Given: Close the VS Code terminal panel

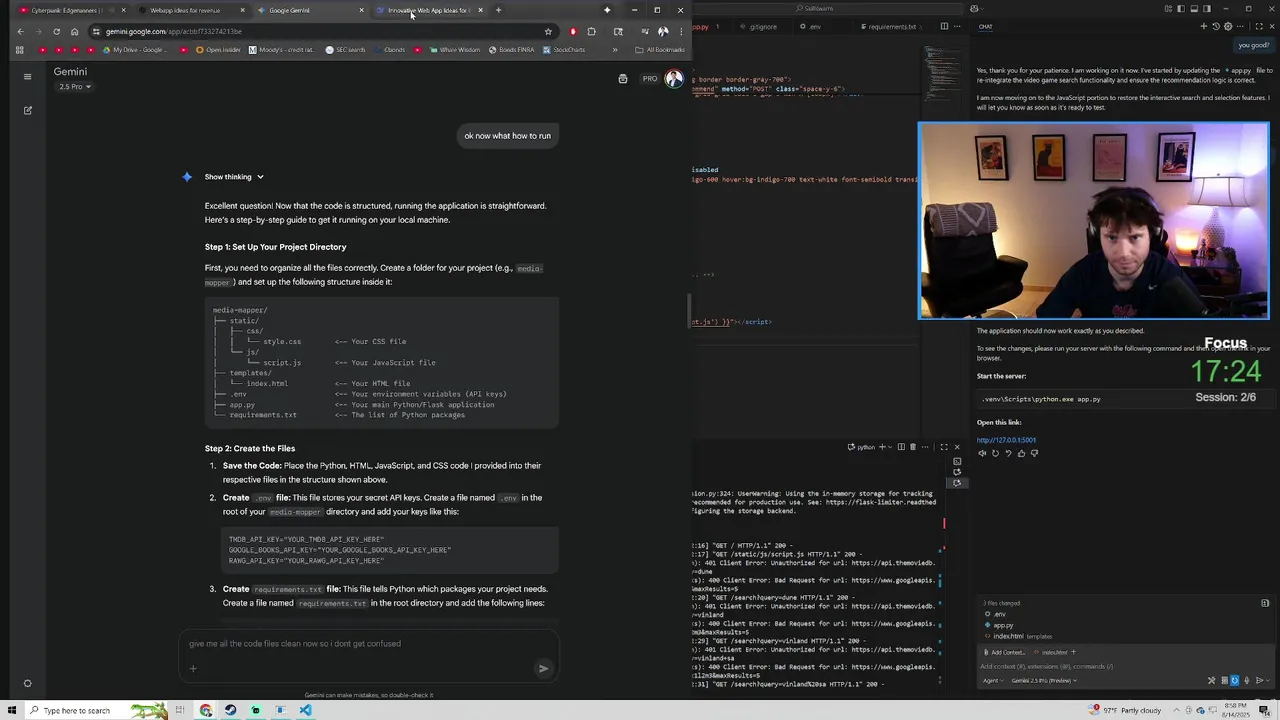Looking at the screenshot, I should [x=957, y=447].
